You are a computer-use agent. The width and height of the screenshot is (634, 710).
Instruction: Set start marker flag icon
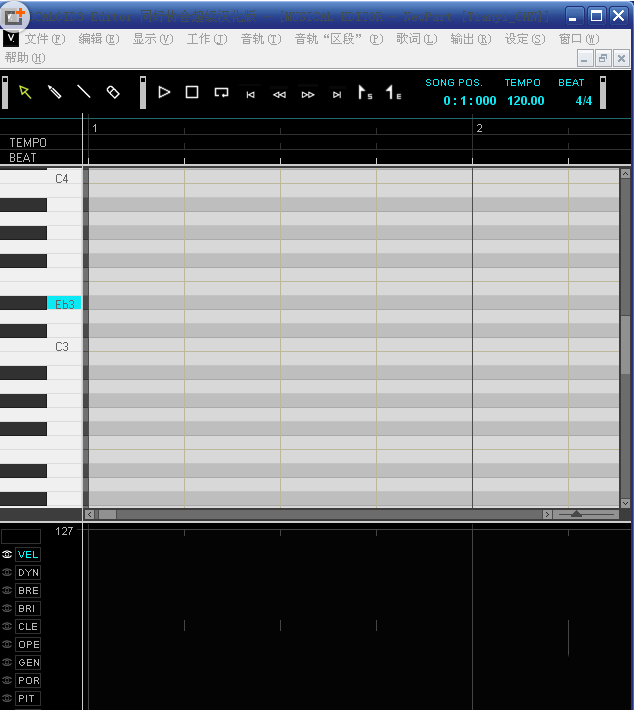[x=365, y=93]
